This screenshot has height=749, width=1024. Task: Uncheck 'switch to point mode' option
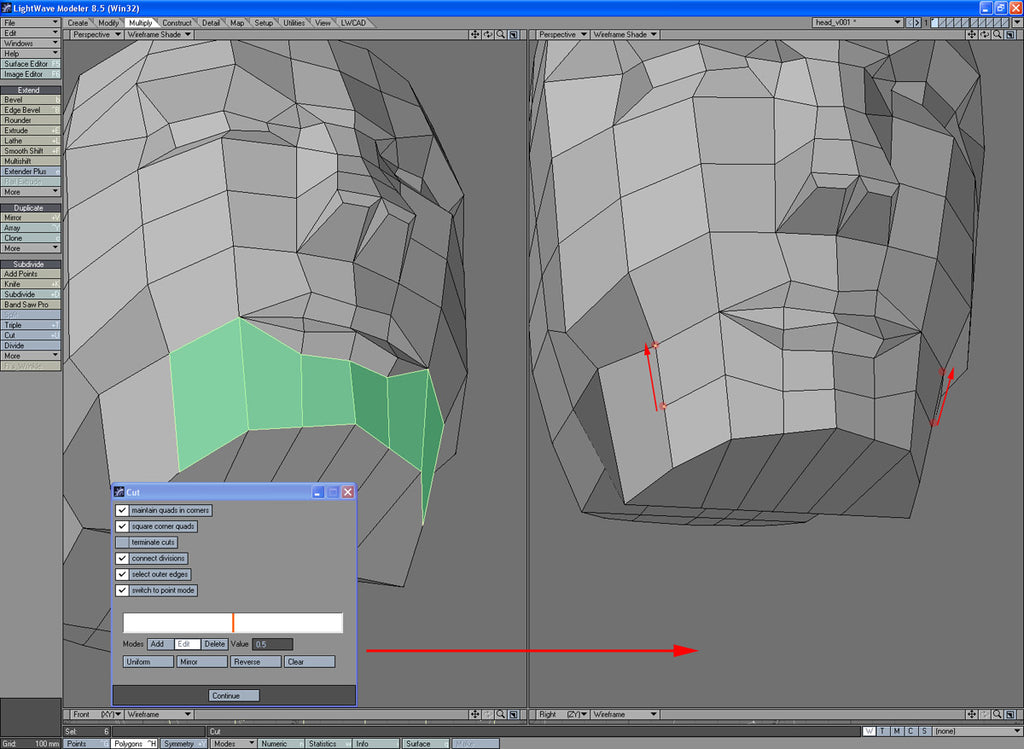click(x=122, y=591)
